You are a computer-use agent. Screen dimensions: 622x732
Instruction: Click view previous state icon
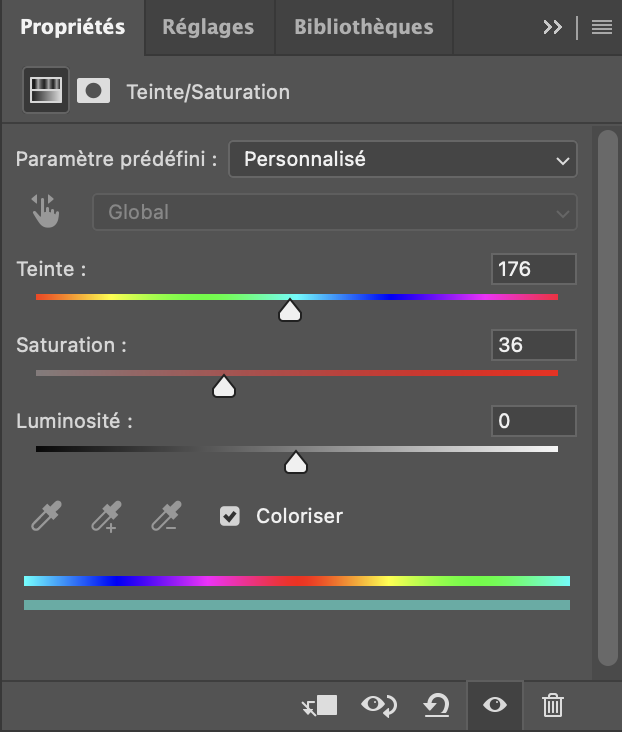coord(379,706)
